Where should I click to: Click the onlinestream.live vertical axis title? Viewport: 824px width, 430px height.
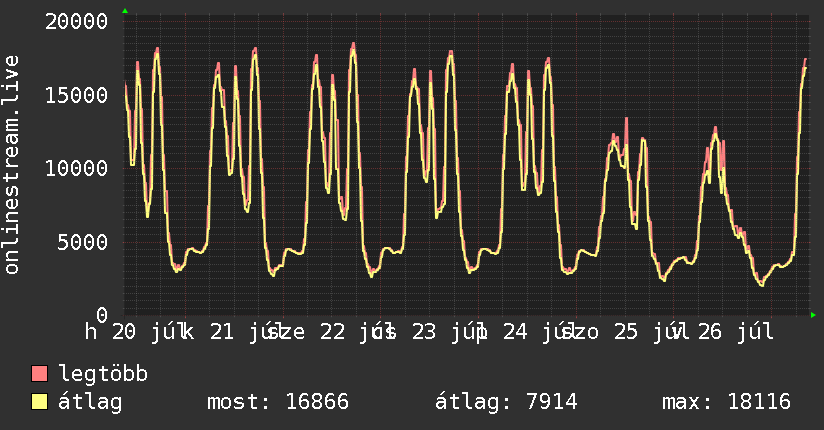point(11,165)
